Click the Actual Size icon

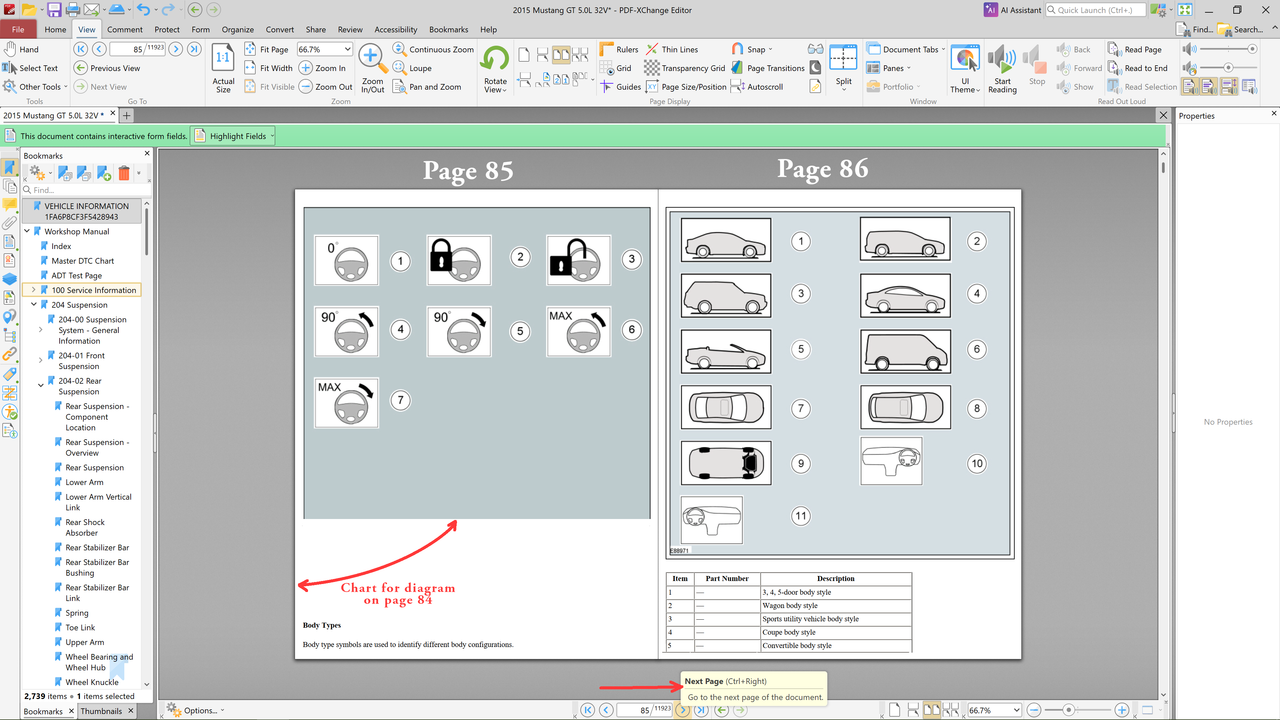tap(224, 69)
